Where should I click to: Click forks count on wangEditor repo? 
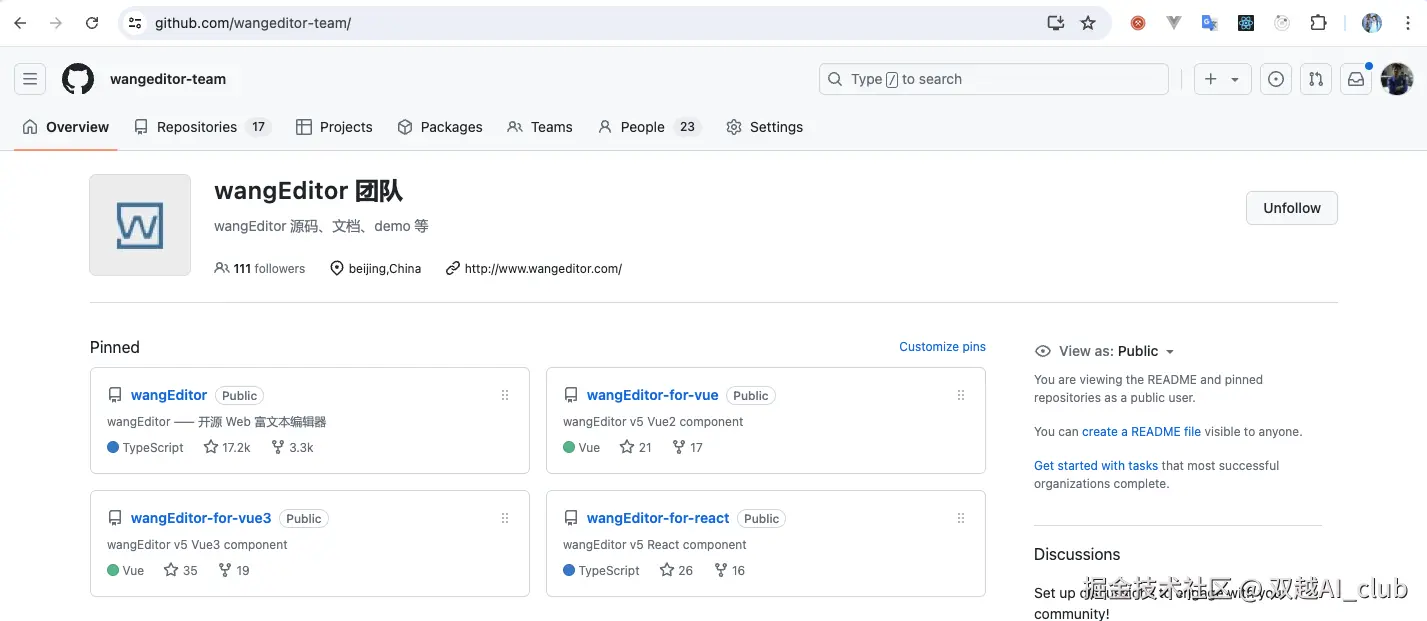coord(292,447)
